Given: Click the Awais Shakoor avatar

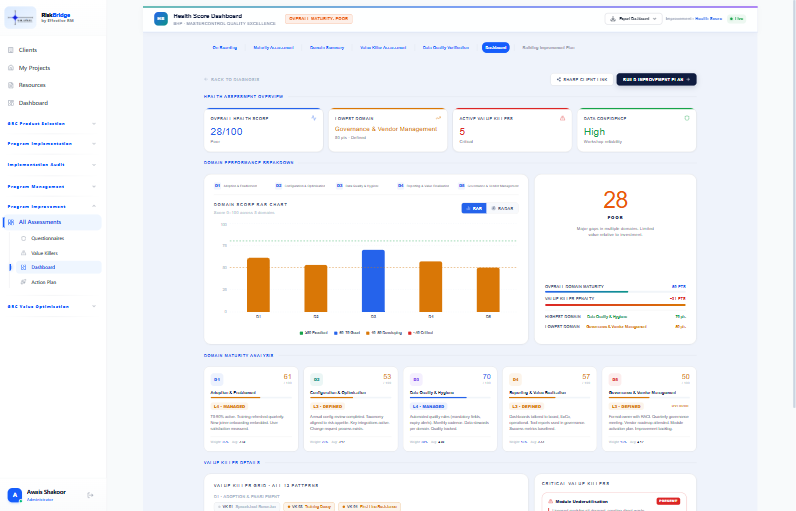Looking at the screenshot, I should (15, 495).
